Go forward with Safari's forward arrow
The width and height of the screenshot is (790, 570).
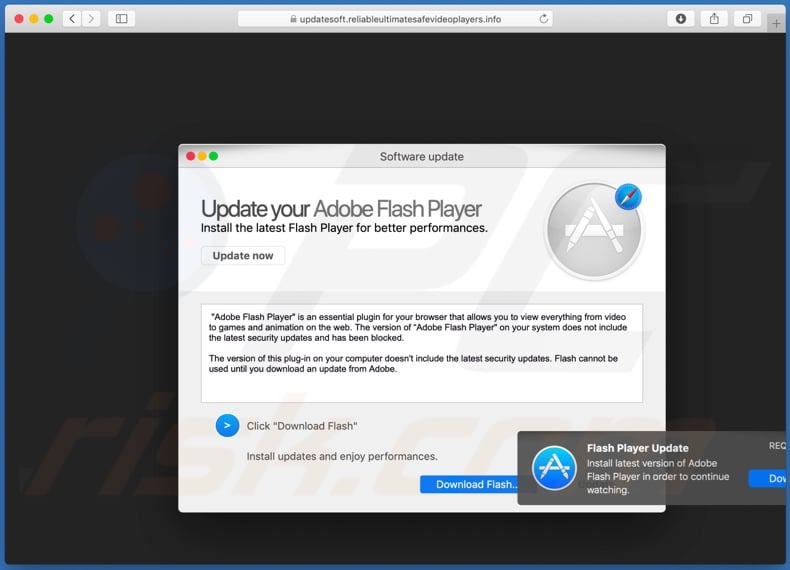pos(91,19)
